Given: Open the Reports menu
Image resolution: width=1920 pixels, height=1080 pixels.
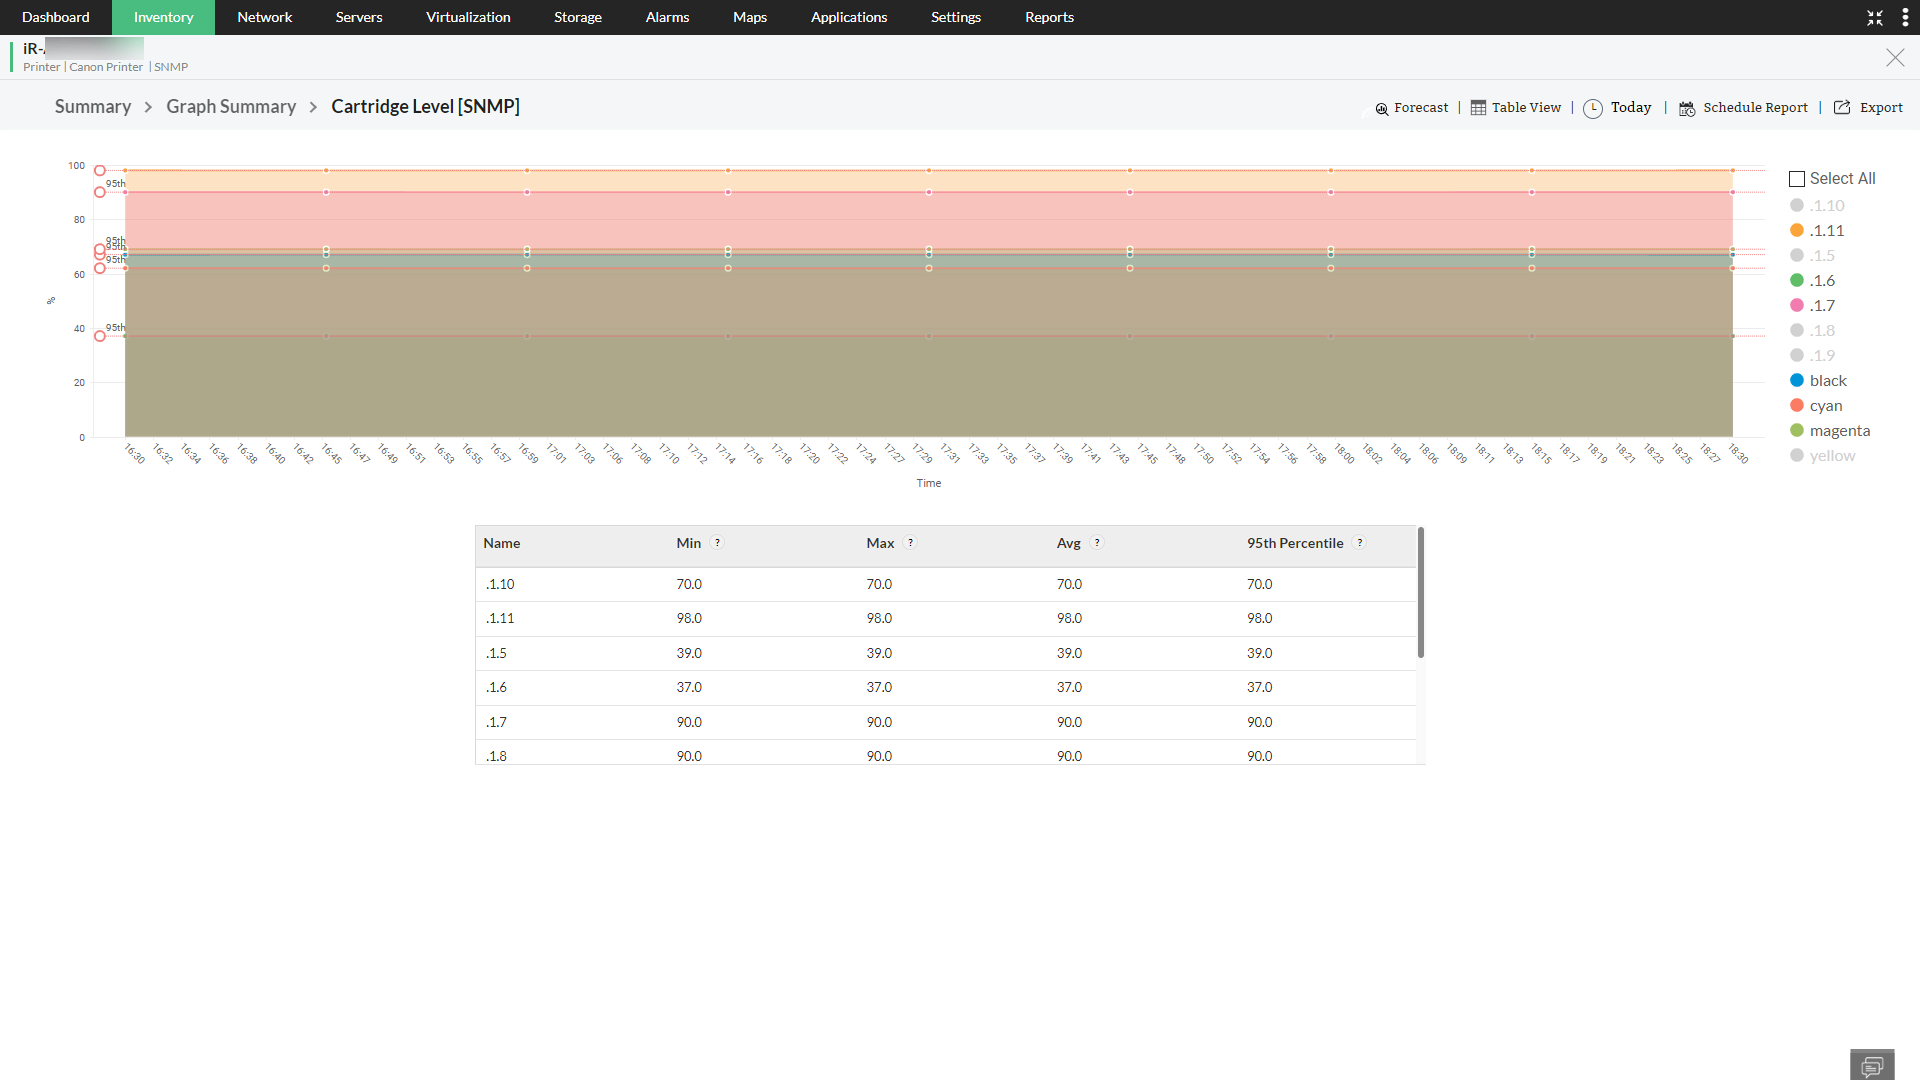Looking at the screenshot, I should pos(1049,17).
